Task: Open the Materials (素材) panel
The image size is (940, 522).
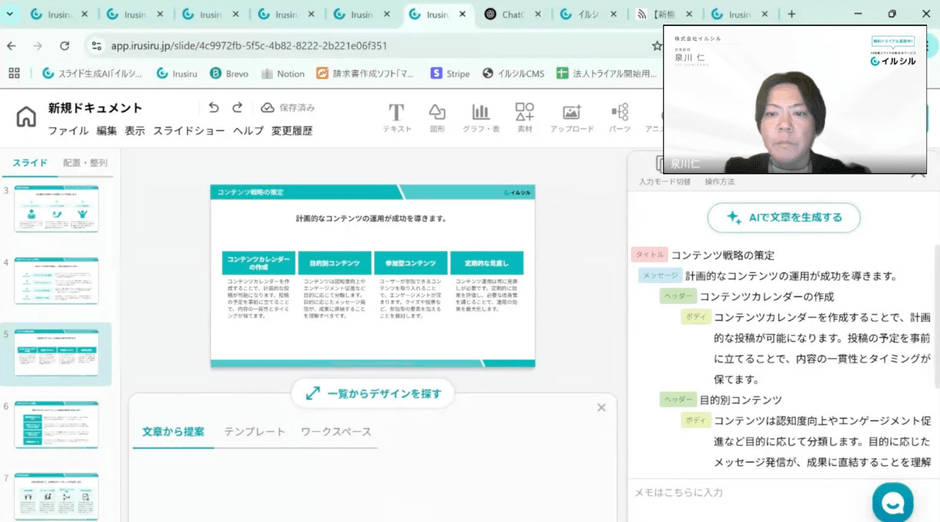Action: [524, 117]
